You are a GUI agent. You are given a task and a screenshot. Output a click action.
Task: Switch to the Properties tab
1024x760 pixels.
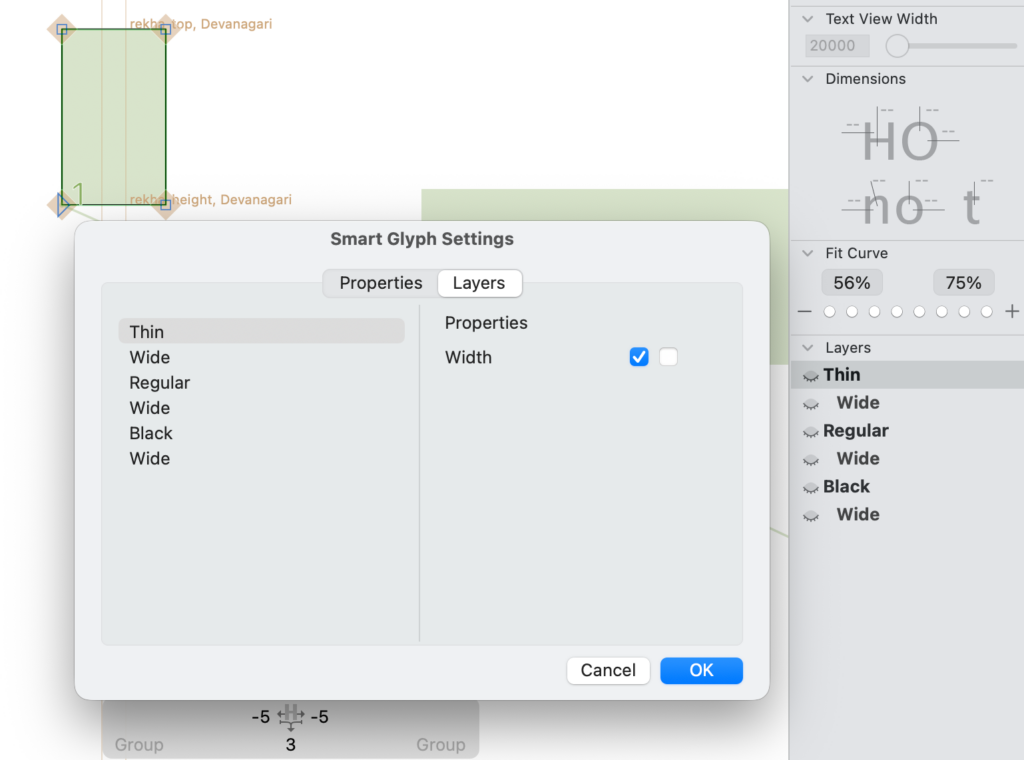click(x=381, y=283)
